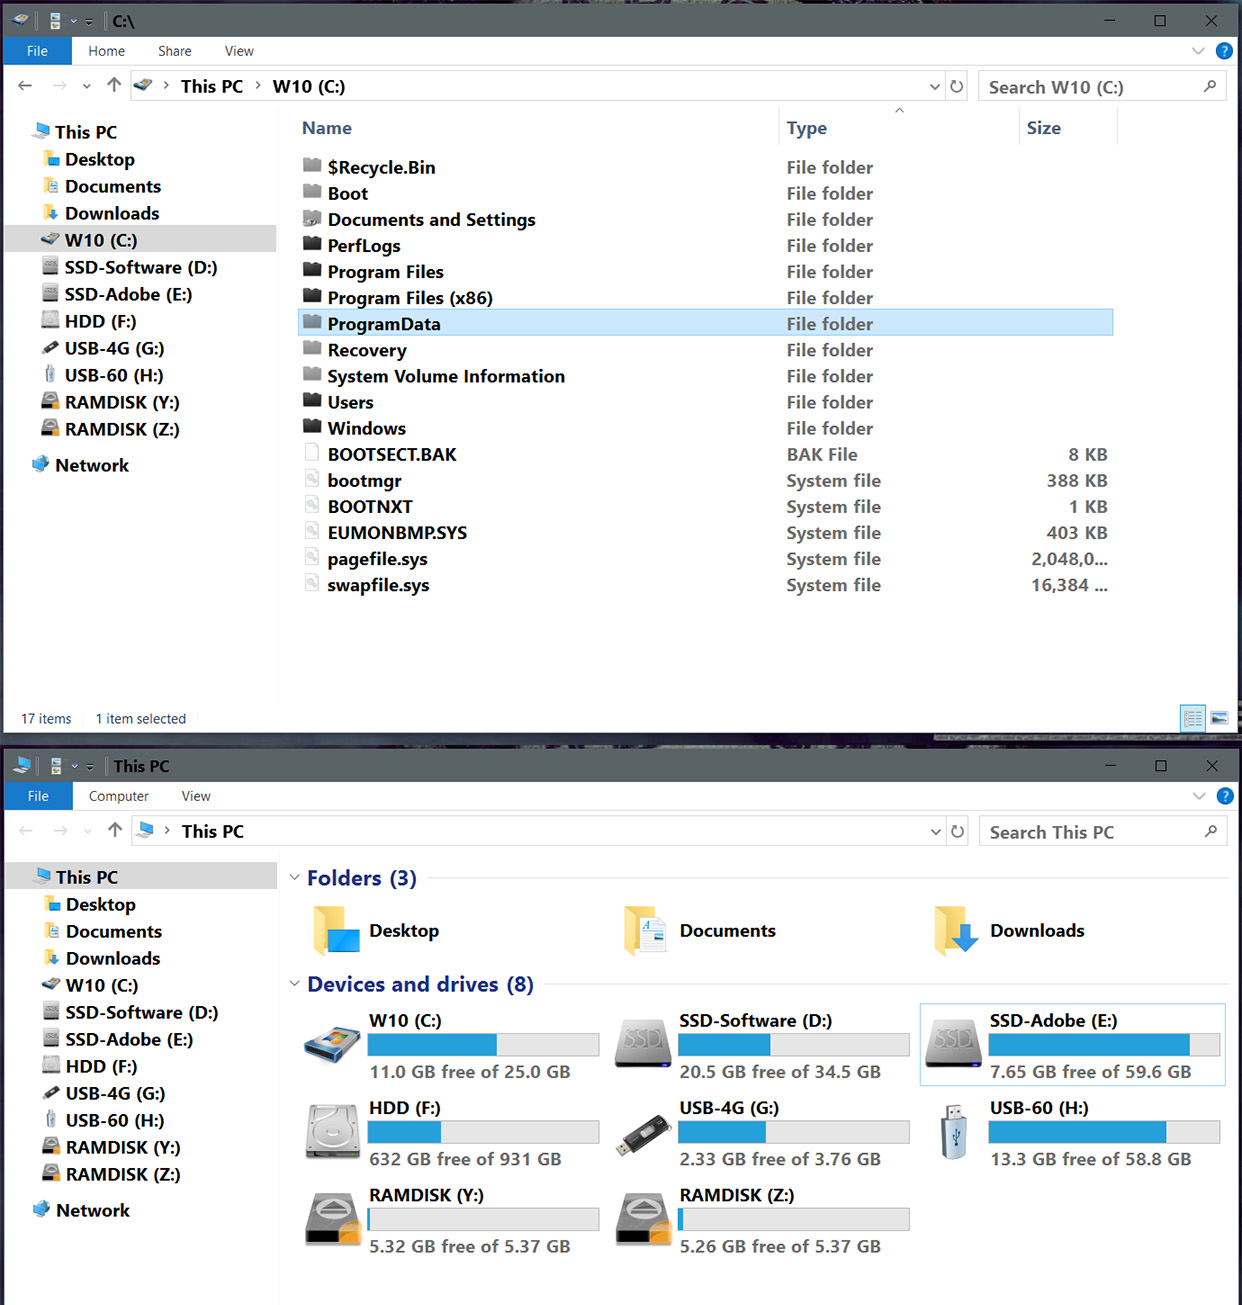Open the Customize Quick Access Toolbar dropdown in C:\
The width and height of the screenshot is (1242, 1305).
[89, 22]
